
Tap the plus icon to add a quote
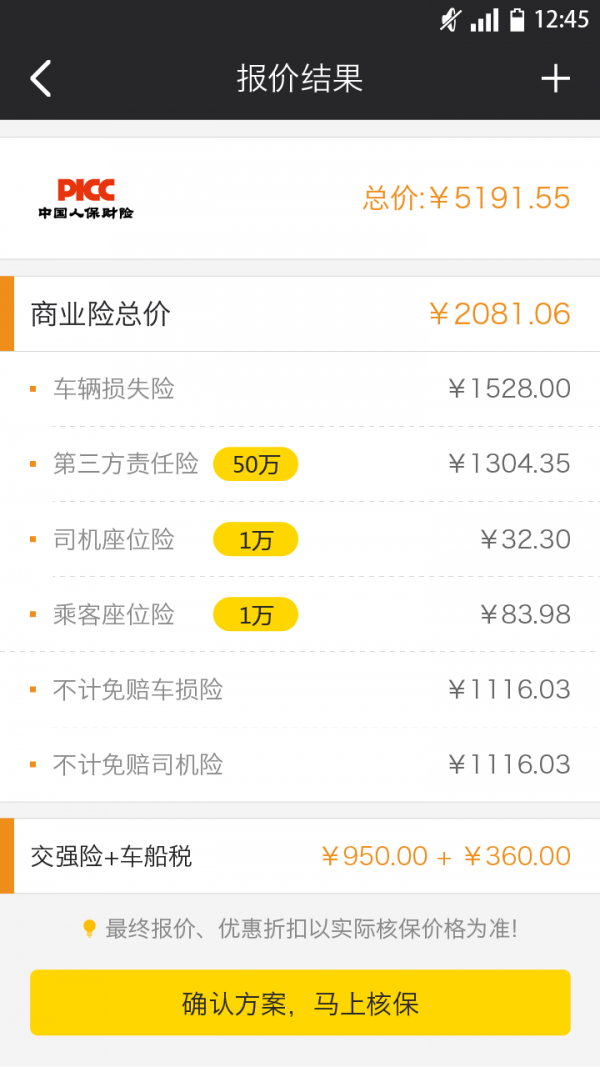556,78
